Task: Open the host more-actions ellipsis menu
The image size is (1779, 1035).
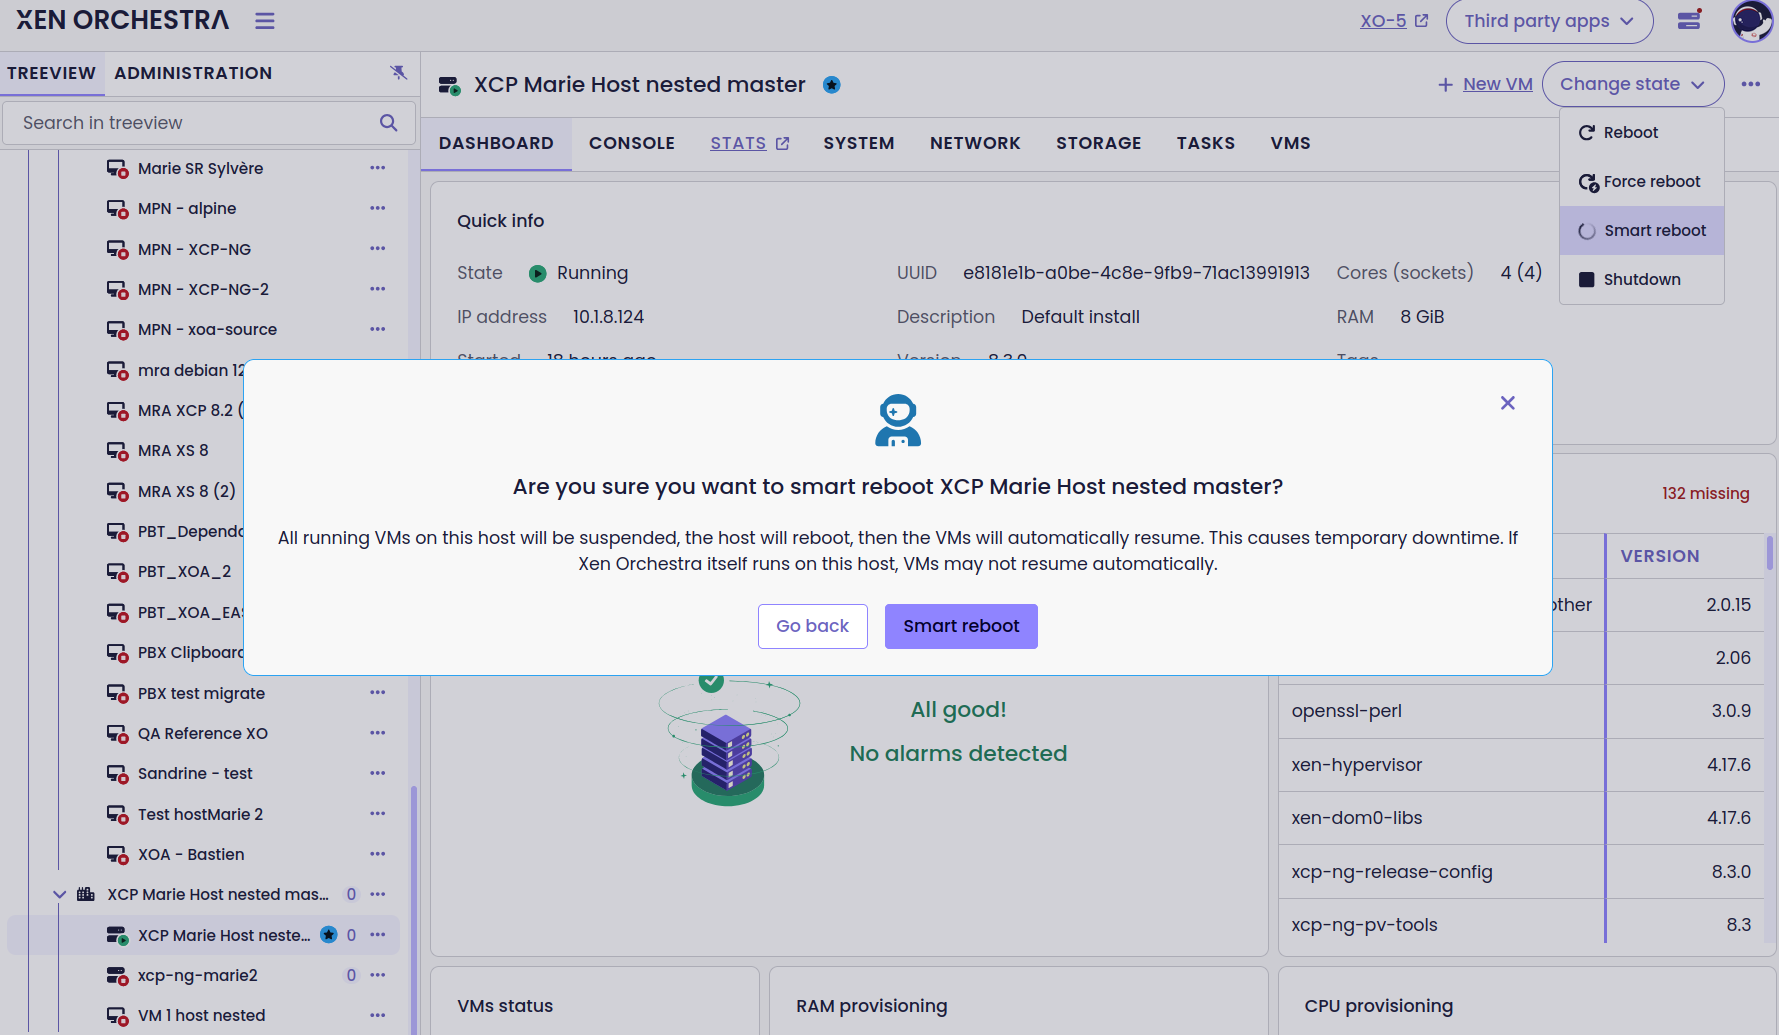Action: pyautogui.click(x=1750, y=84)
